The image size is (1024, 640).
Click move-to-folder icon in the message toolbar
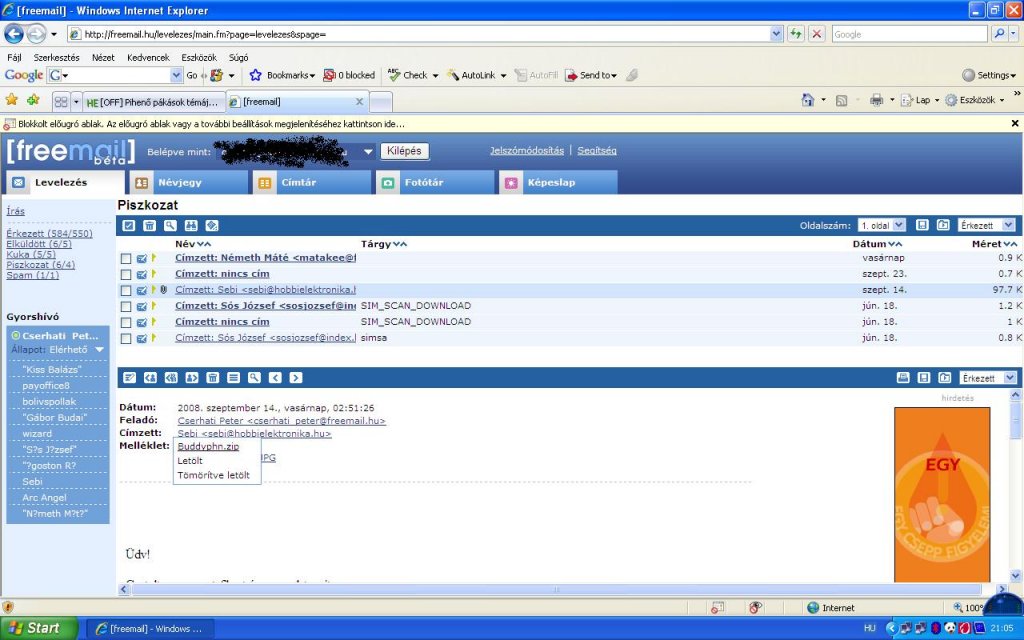[944, 377]
